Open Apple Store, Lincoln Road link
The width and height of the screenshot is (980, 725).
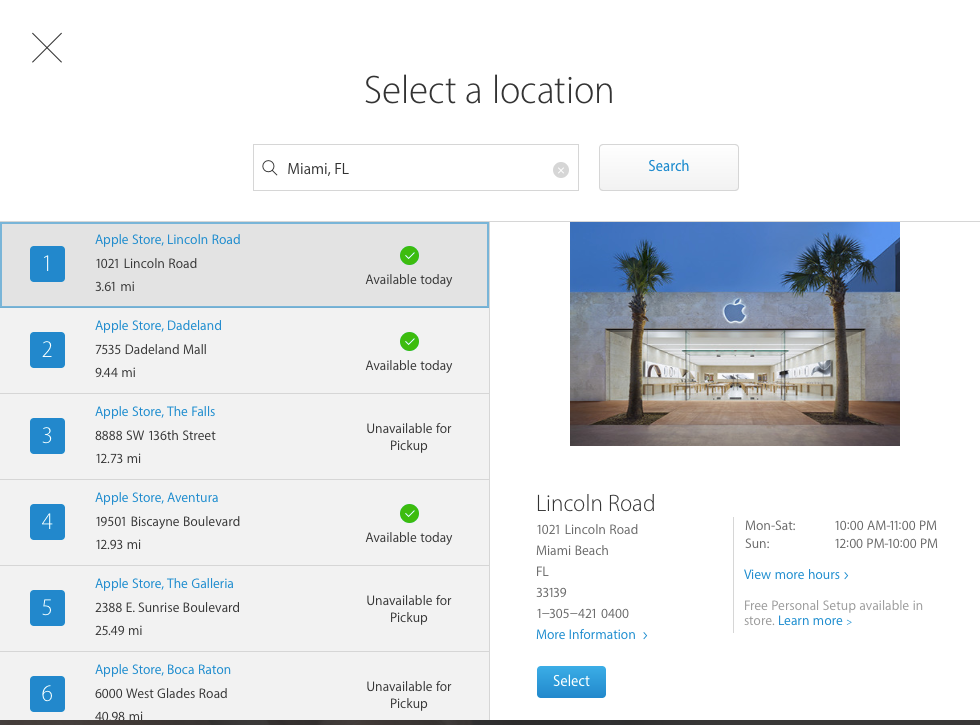[x=168, y=239]
